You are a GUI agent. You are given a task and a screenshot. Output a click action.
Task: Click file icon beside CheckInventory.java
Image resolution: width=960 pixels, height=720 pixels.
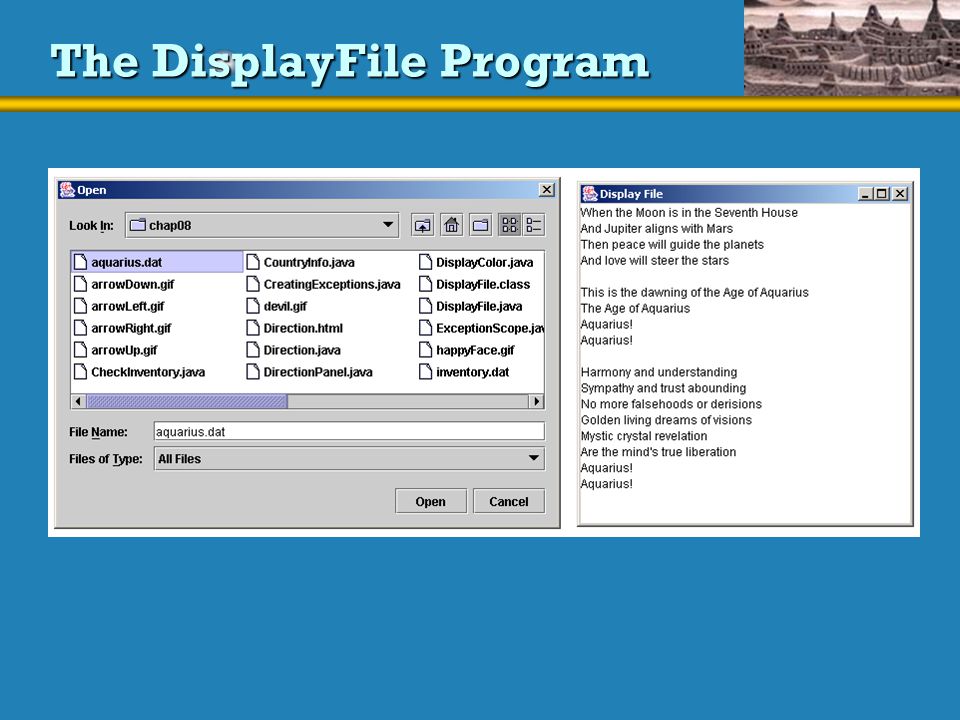point(80,372)
